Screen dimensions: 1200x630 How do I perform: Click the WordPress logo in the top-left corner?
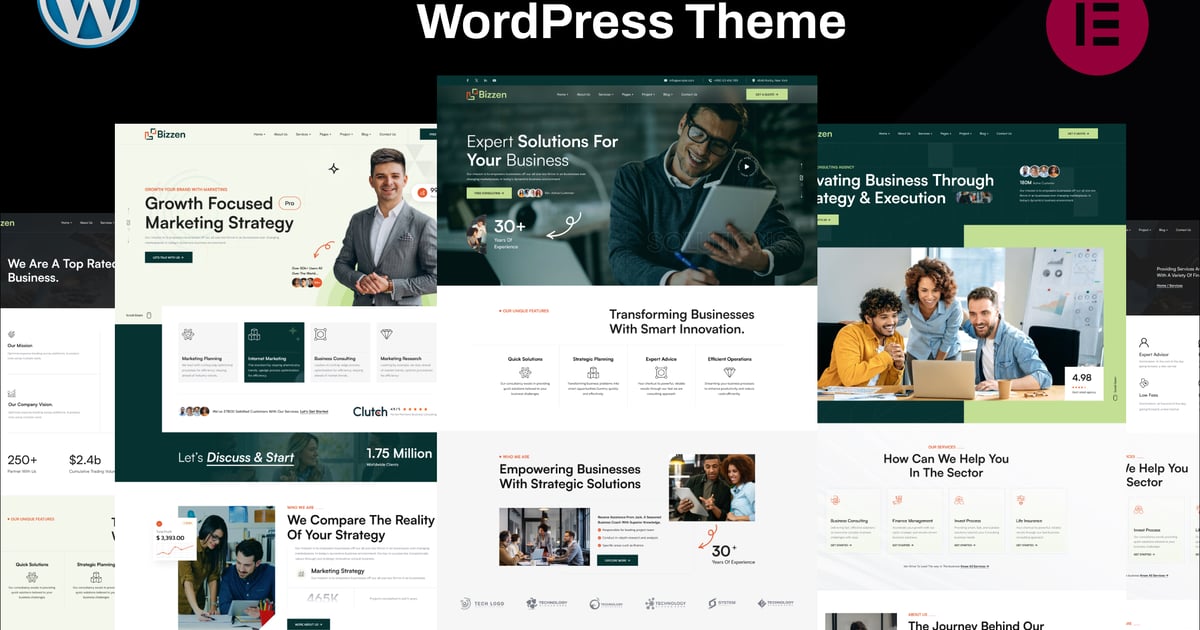pyautogui.click(x=88, y=20)
